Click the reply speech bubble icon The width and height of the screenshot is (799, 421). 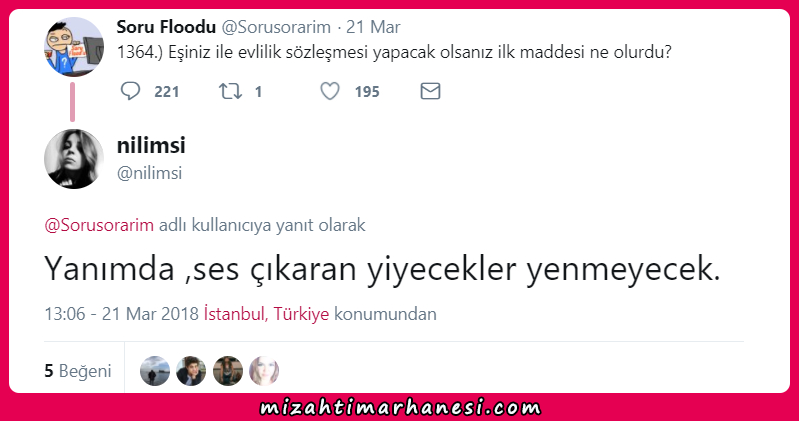tap(130, 91)
